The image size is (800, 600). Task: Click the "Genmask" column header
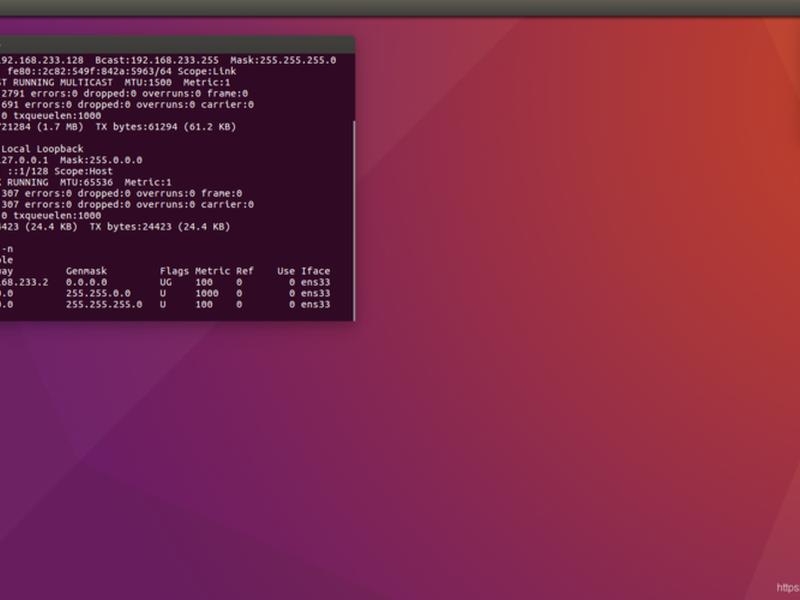pos(86,271)
